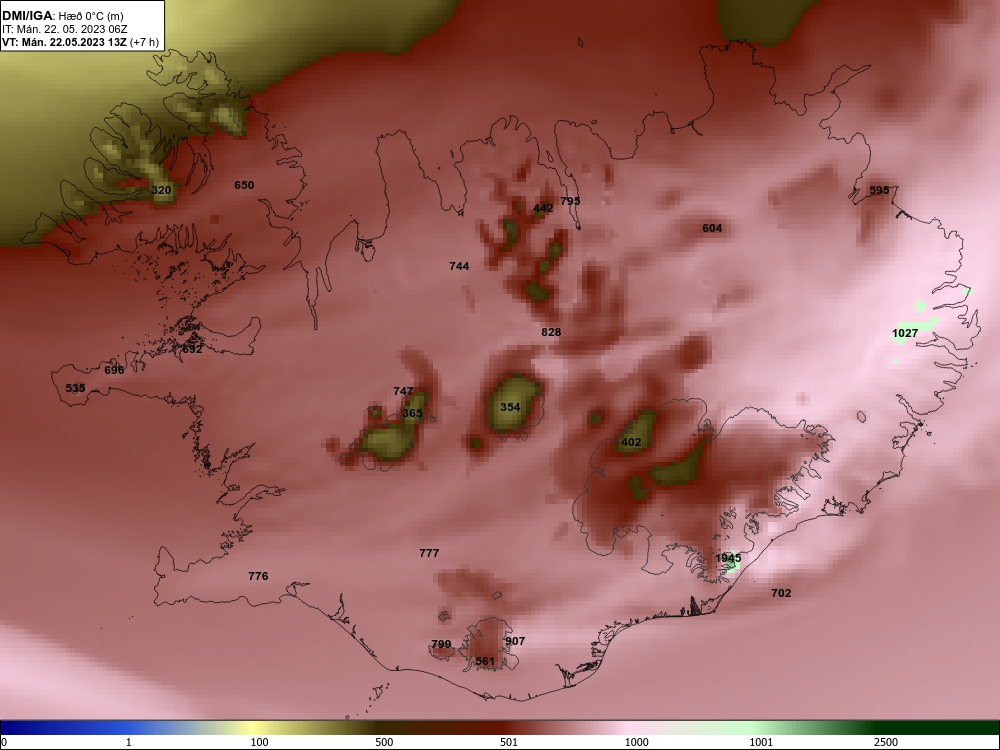
Task: Click the map value label 828
Action: tap(551, 332)
